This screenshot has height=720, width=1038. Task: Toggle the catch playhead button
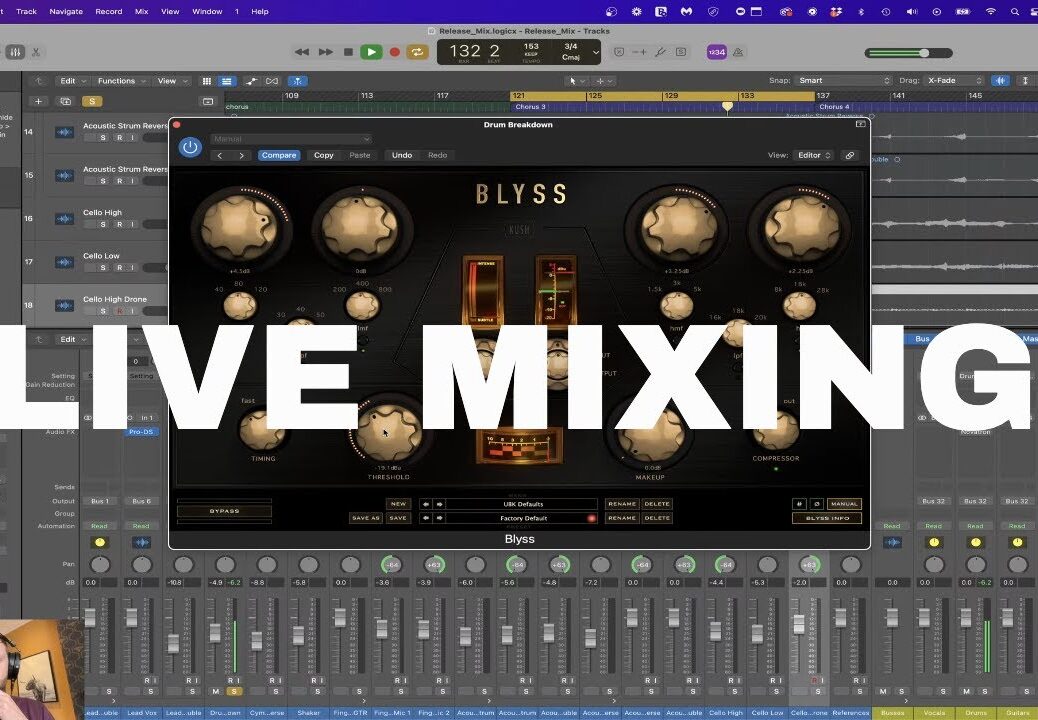298,81
